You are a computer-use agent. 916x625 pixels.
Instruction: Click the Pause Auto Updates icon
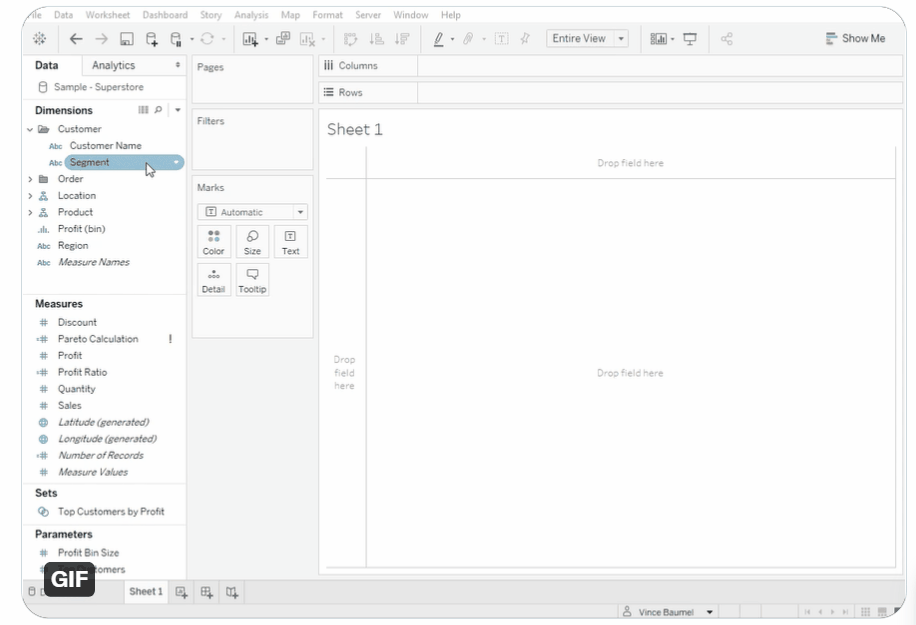pos(175,39)
